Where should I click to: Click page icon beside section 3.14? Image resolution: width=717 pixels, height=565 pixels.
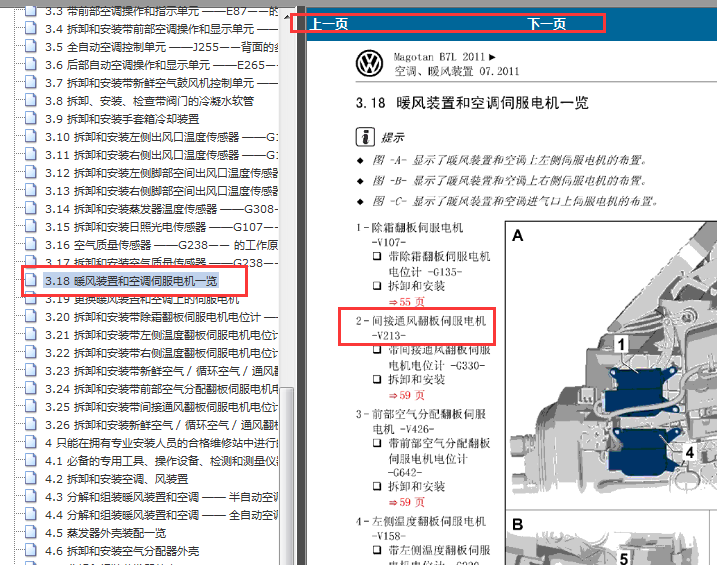tap(31, 208)
